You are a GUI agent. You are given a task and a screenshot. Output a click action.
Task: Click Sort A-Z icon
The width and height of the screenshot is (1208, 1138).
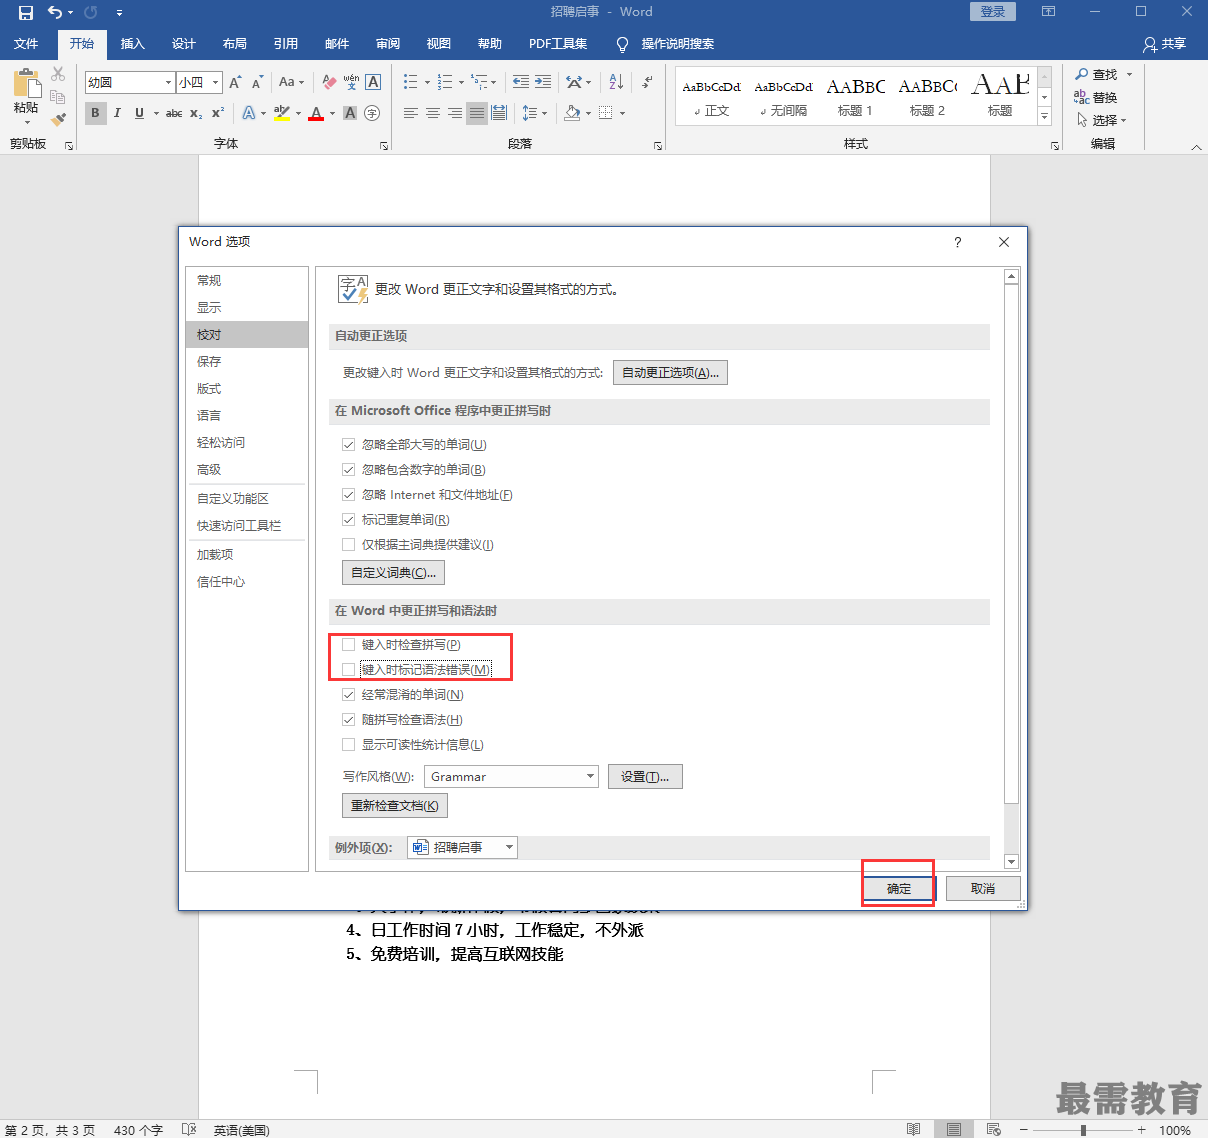616,82
